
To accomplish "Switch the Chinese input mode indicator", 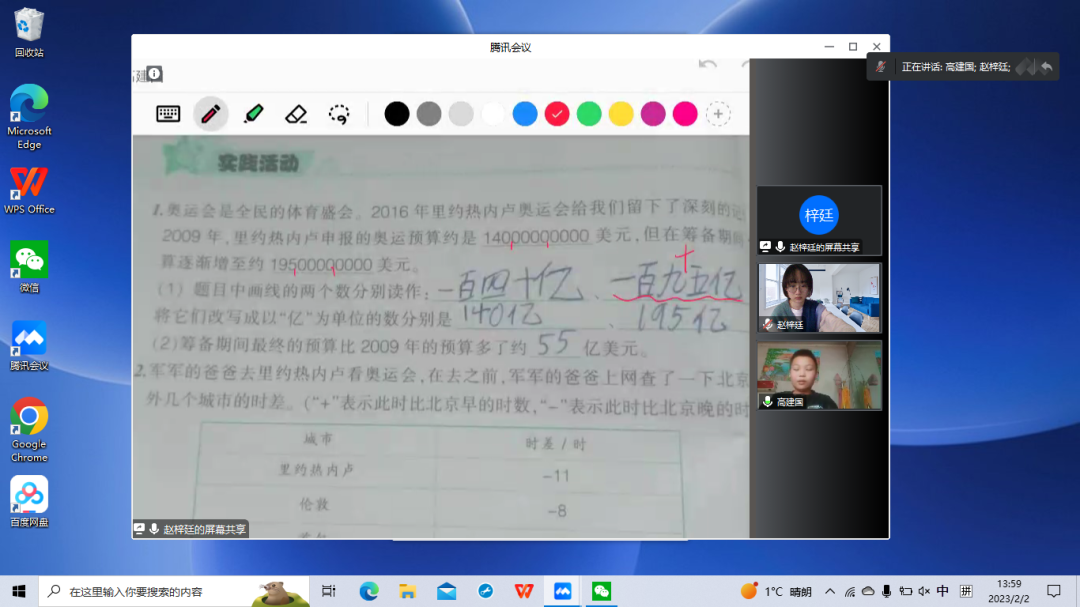I will (x=943, y=591).
